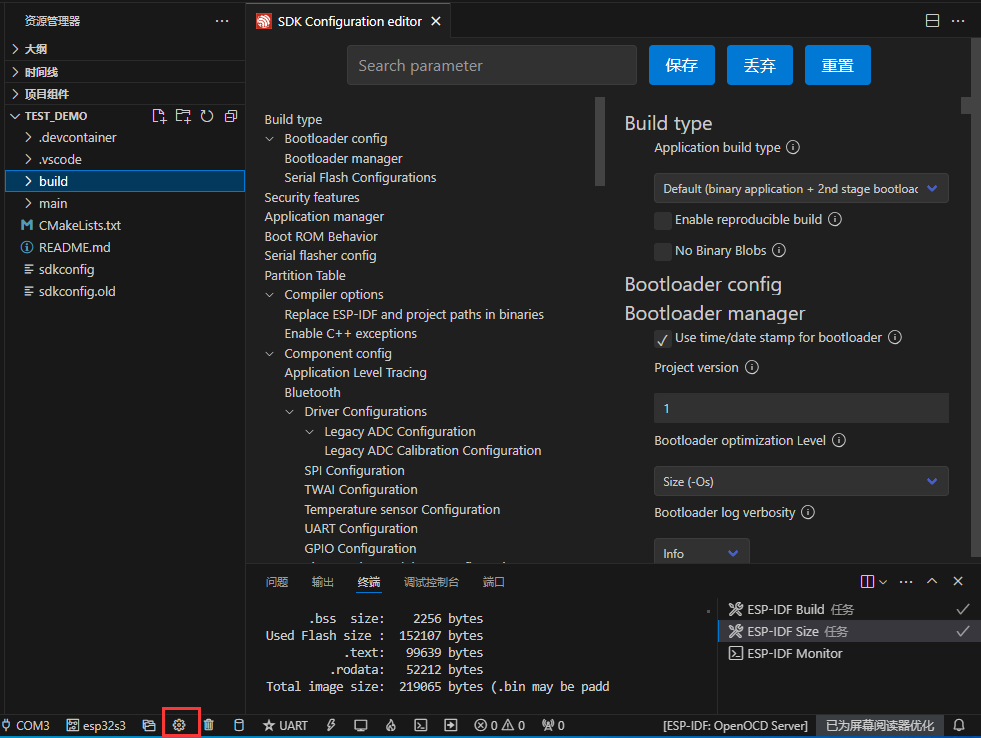
Task: Open notifications bell in status bar
Action: tap(959, 725)
